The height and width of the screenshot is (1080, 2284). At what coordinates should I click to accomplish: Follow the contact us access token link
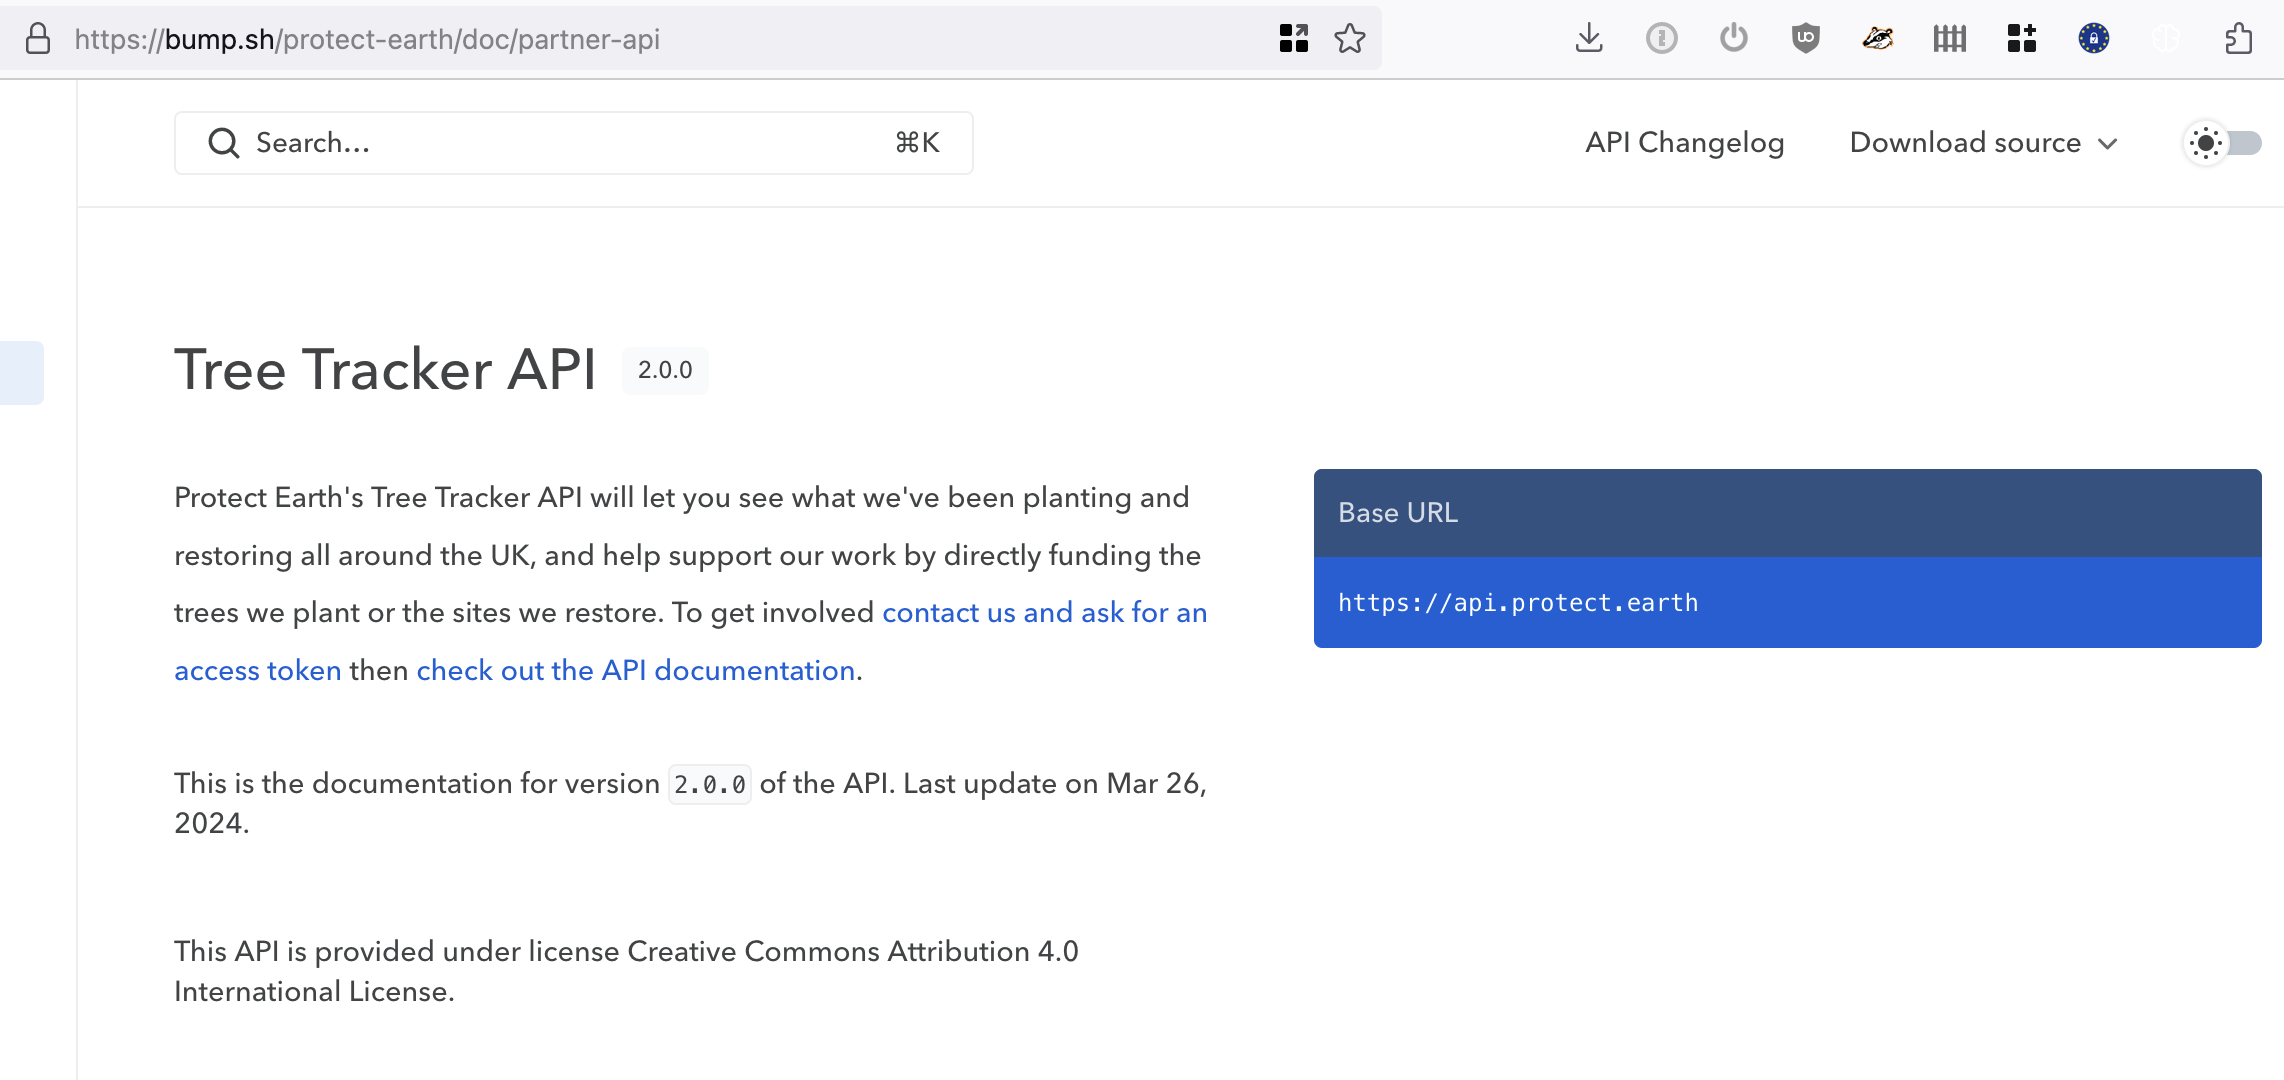(1044, 612)
